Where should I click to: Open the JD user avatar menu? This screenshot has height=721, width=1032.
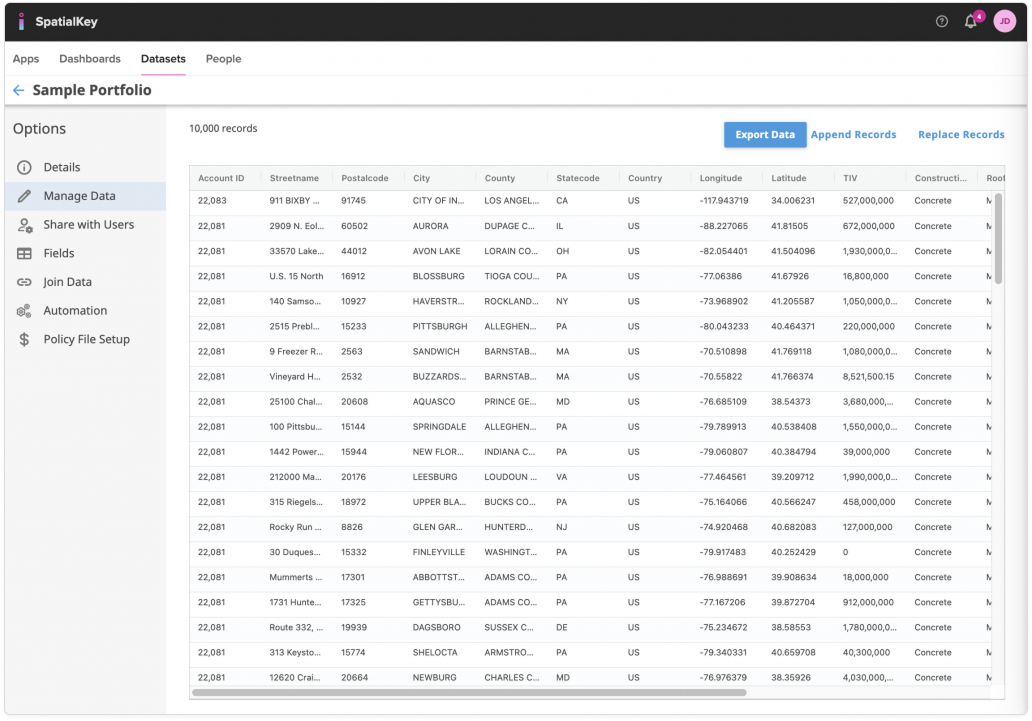(x=1004, y=20)
